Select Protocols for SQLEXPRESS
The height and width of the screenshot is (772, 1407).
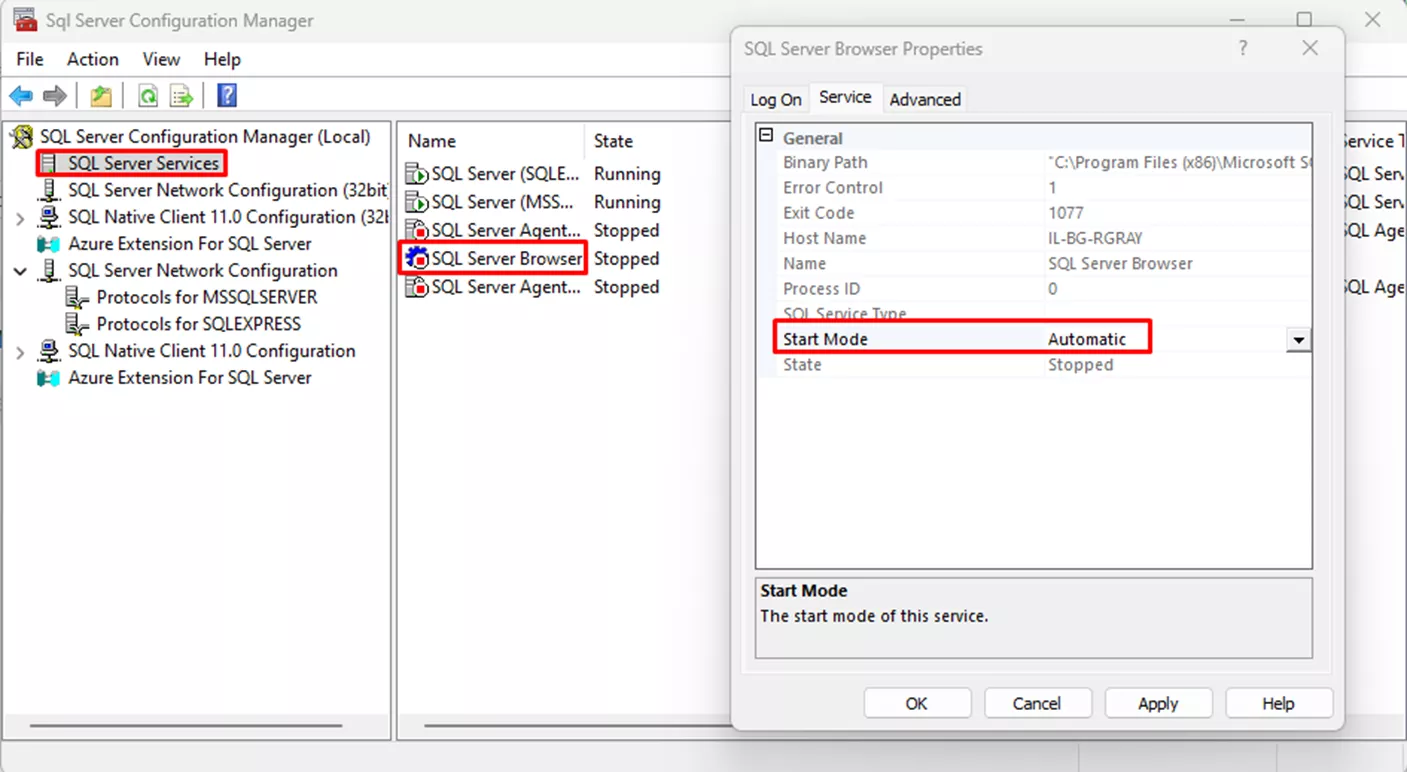click(x=199, y=324)
